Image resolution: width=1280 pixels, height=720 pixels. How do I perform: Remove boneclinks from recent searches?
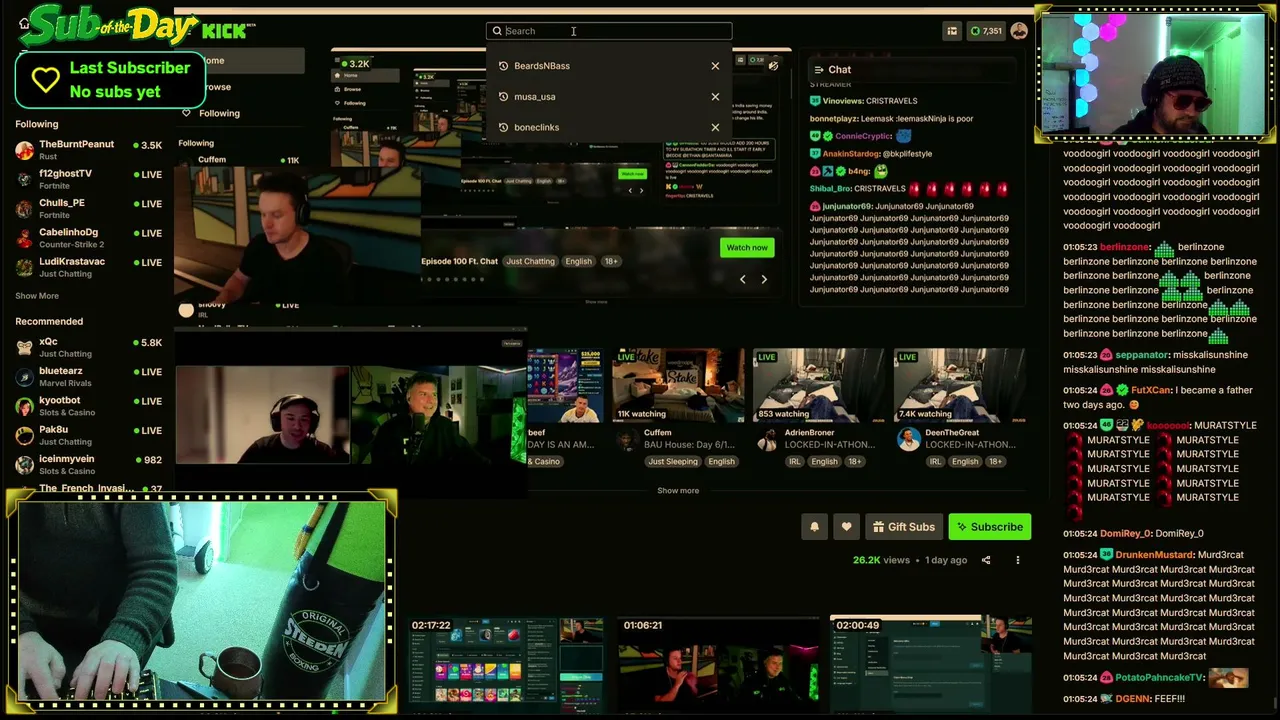[x=715, y=127]
